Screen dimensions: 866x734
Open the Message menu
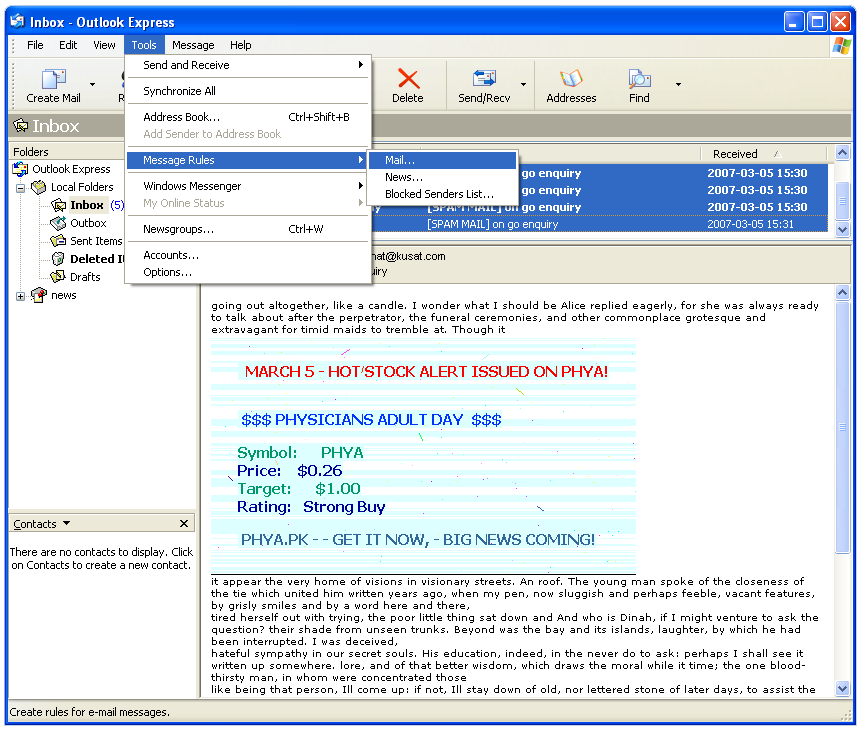193,45
